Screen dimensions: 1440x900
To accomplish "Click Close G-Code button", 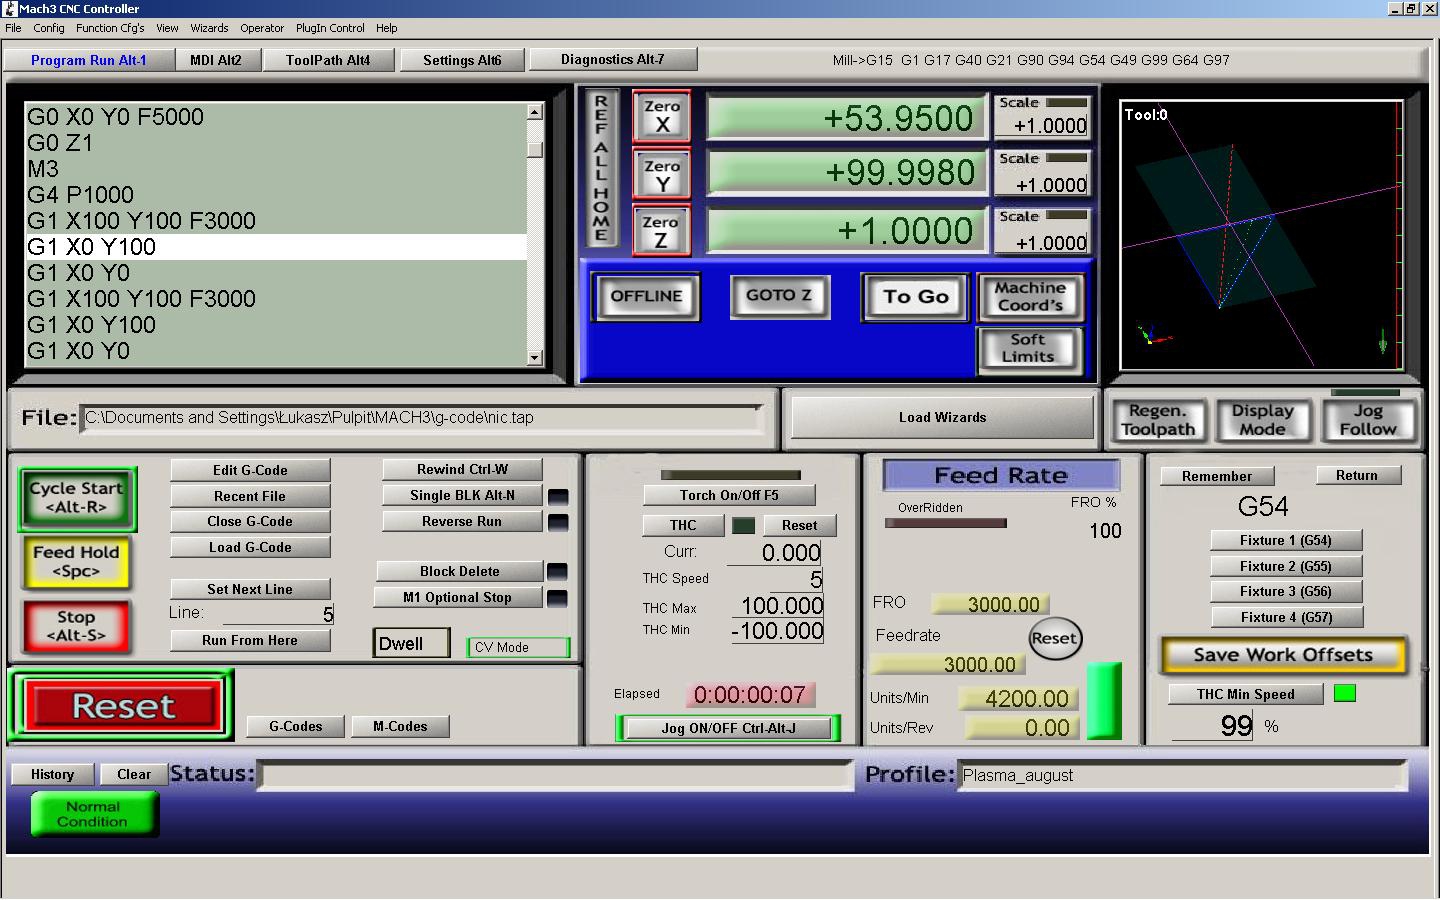I will coord(250,521).
